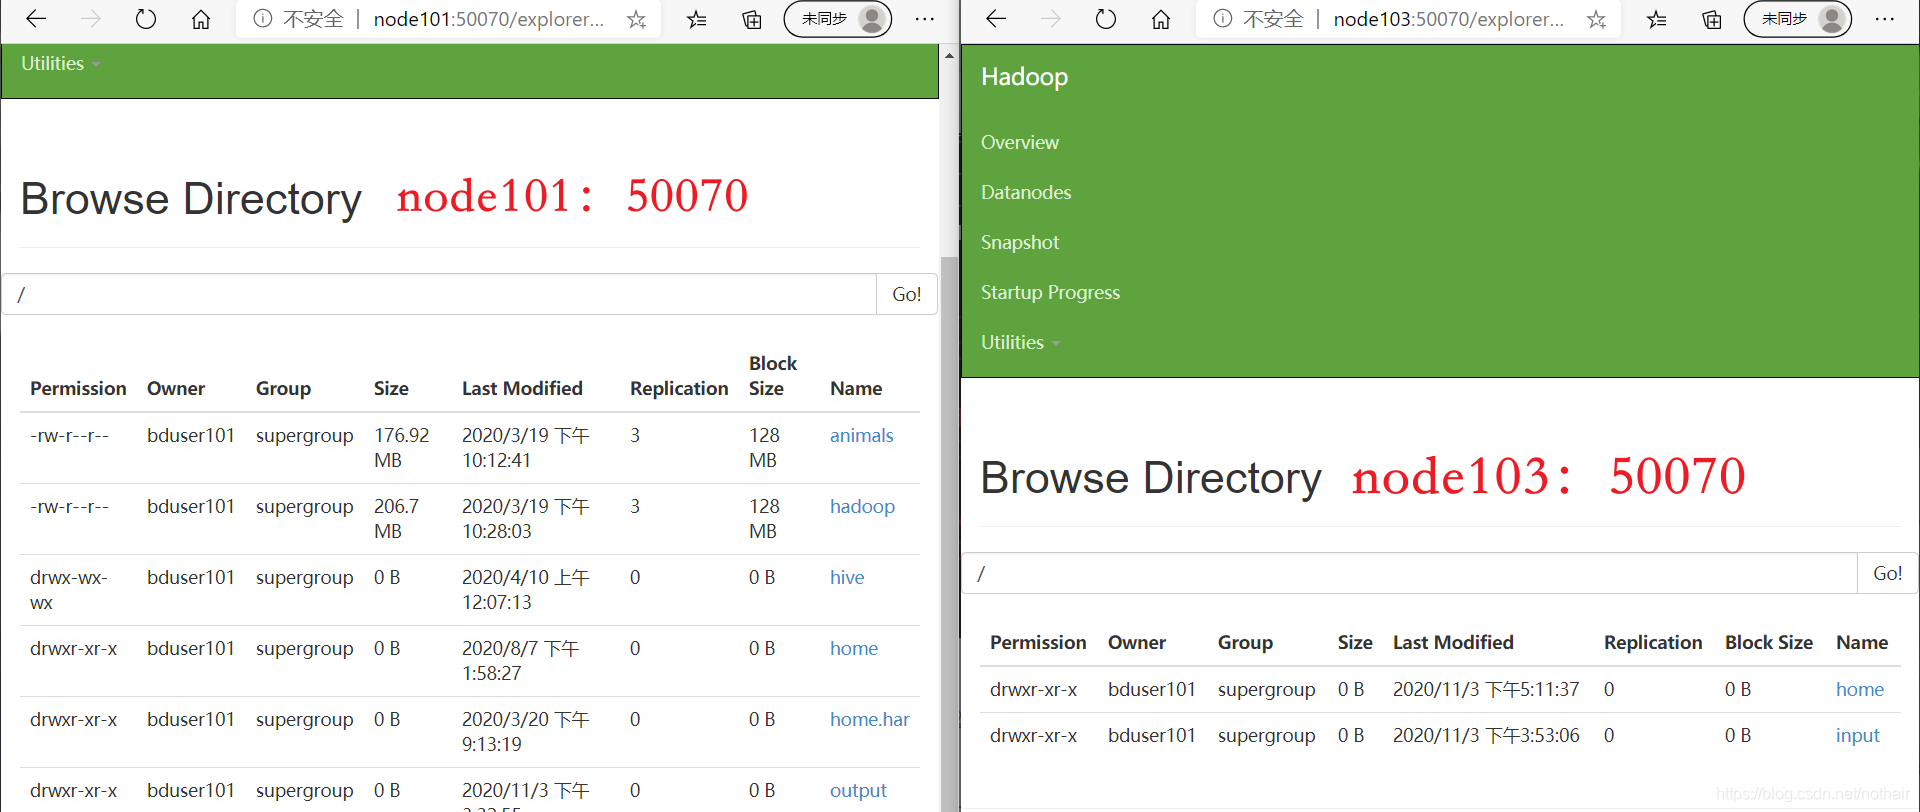Screen dimensions: 1920x812
Task: Open collections in node101 browser window
Action: tap(752, 19)
